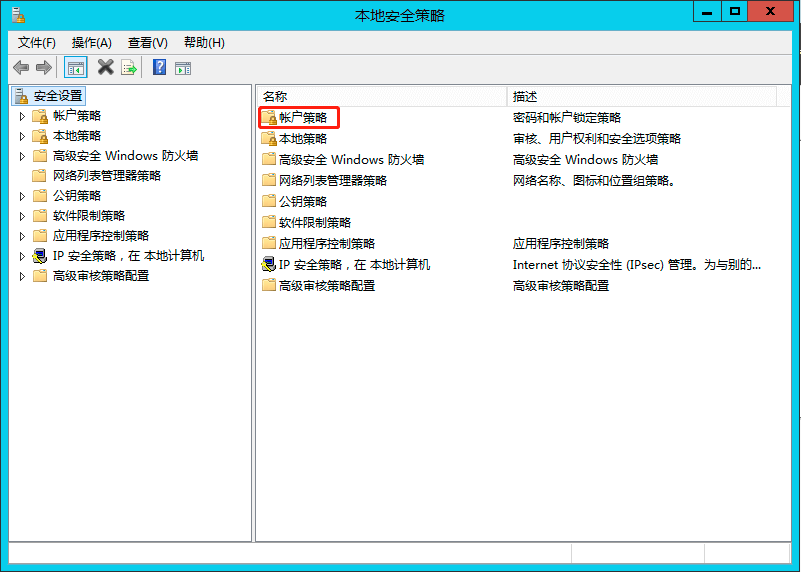Click the tree's IP 安全策略 computer icon
This screenshot has width=801, height=572.
[40, 256]
